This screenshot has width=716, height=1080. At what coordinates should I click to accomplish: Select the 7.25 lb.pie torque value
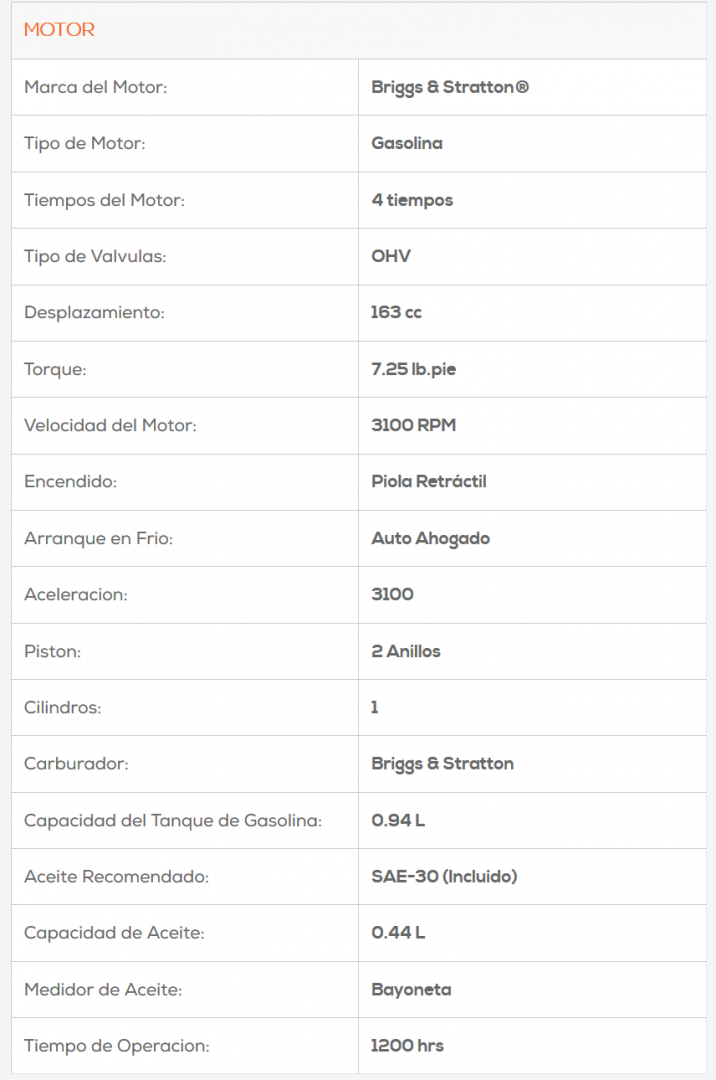[x=414, y=369]
